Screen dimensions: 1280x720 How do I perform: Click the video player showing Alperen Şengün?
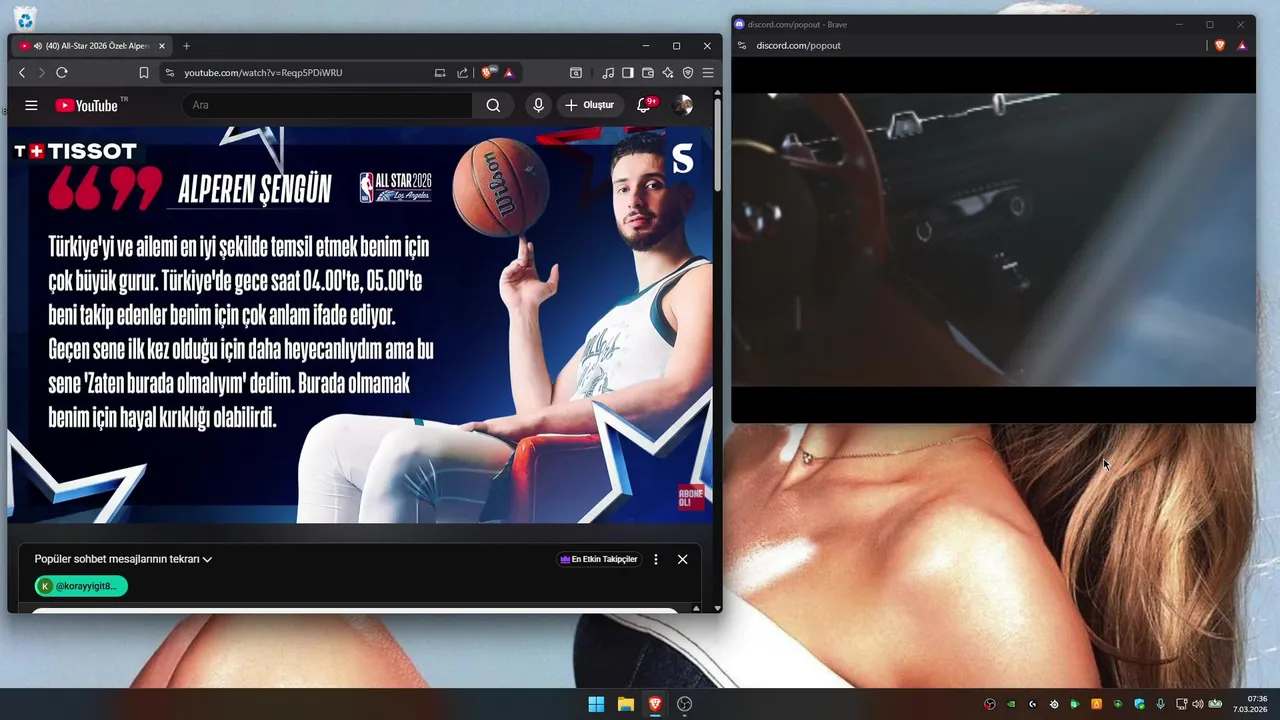(360, 324)
